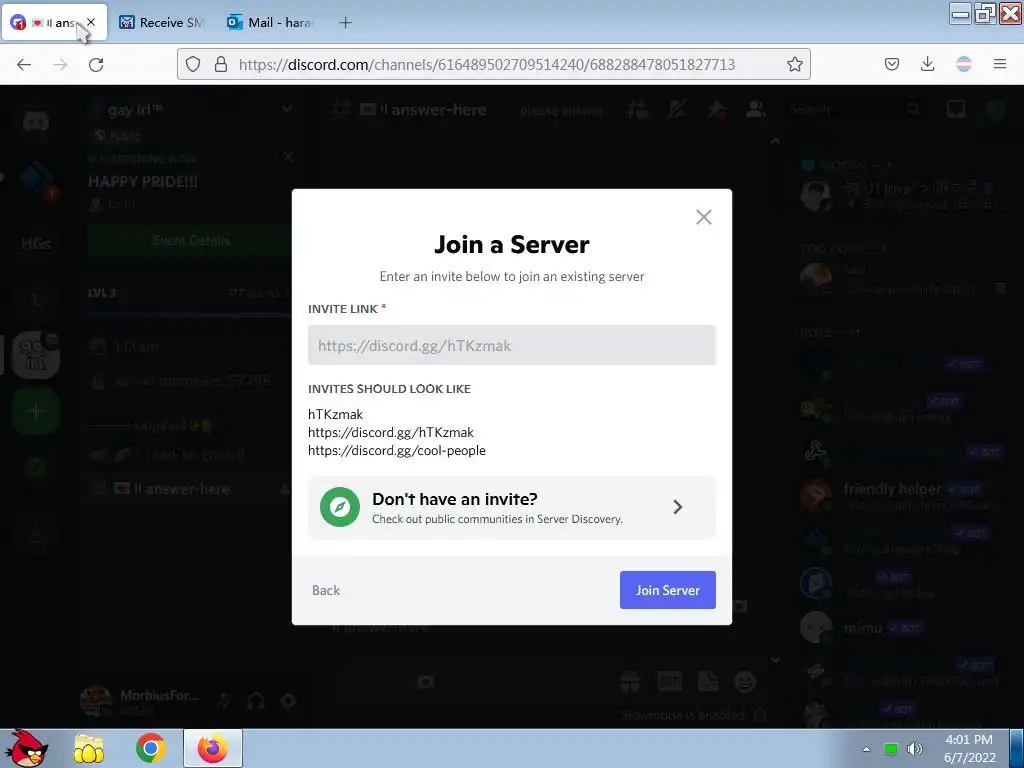1024x768 pixels.
Task: Dismiss the HAPPY PRIDE event banner
Action: (x=288, y=157)
